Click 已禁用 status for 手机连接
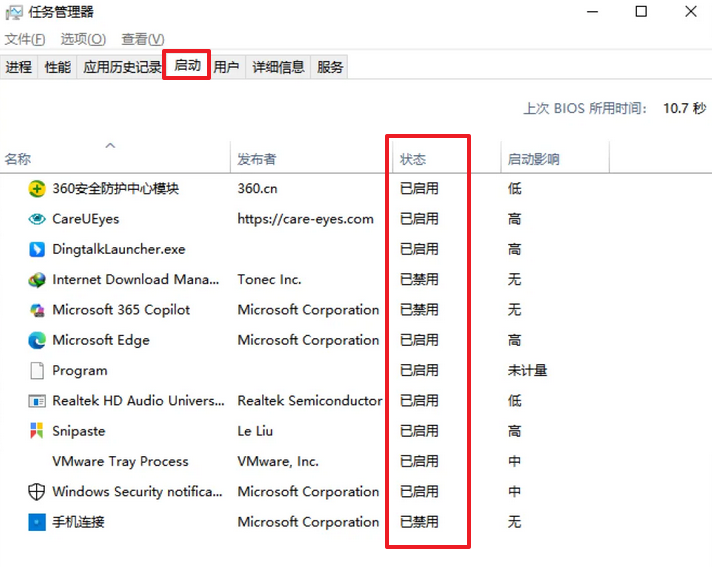The width and height of the screenshot is (712, 567). tap(419, 522)
